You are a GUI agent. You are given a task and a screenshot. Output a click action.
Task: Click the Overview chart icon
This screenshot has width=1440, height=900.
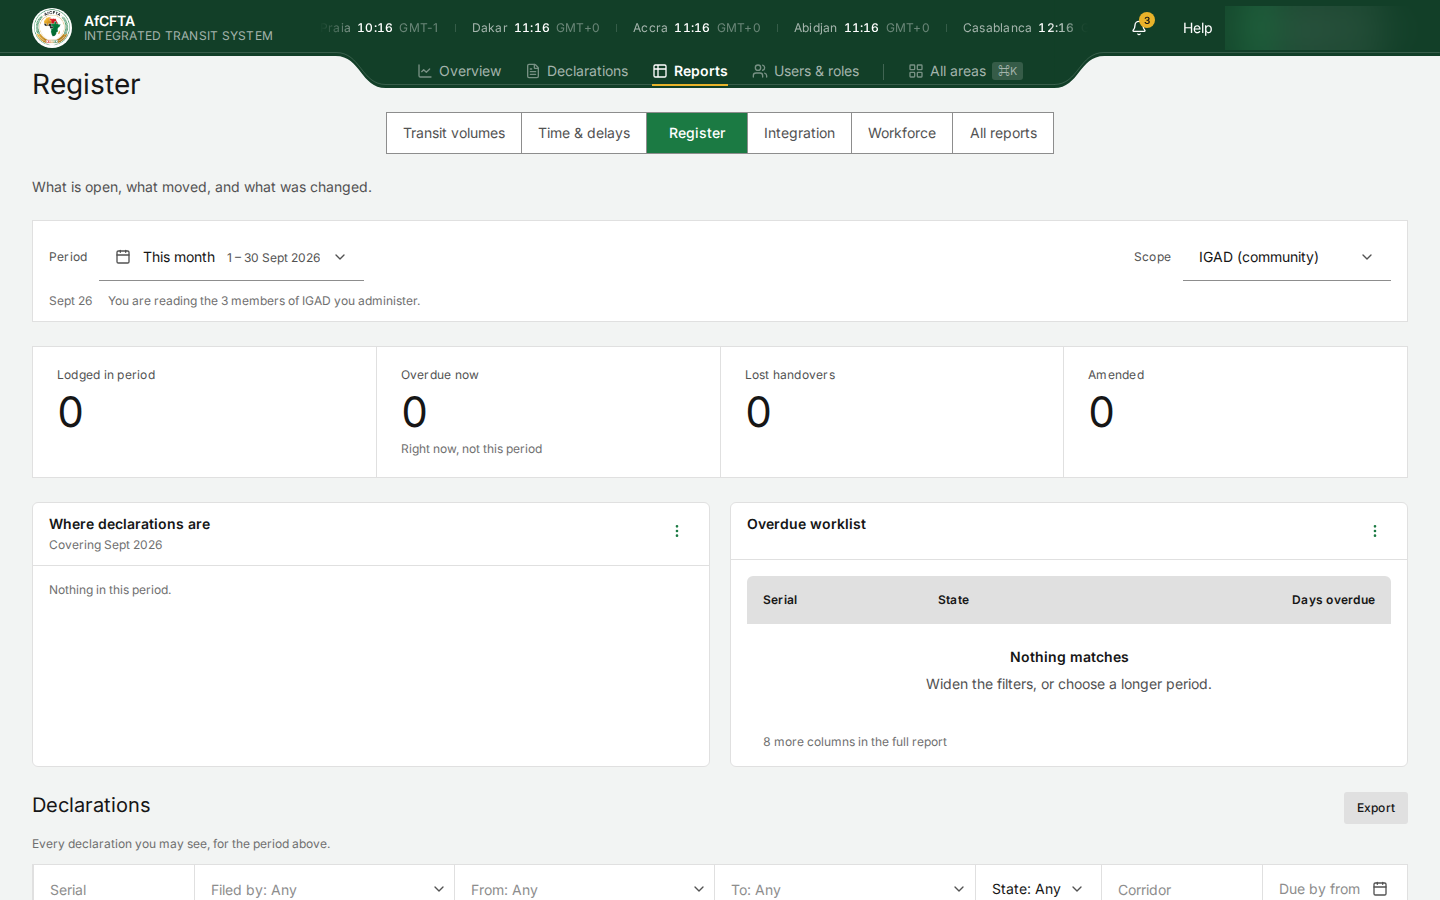click(x=425, y=71)
